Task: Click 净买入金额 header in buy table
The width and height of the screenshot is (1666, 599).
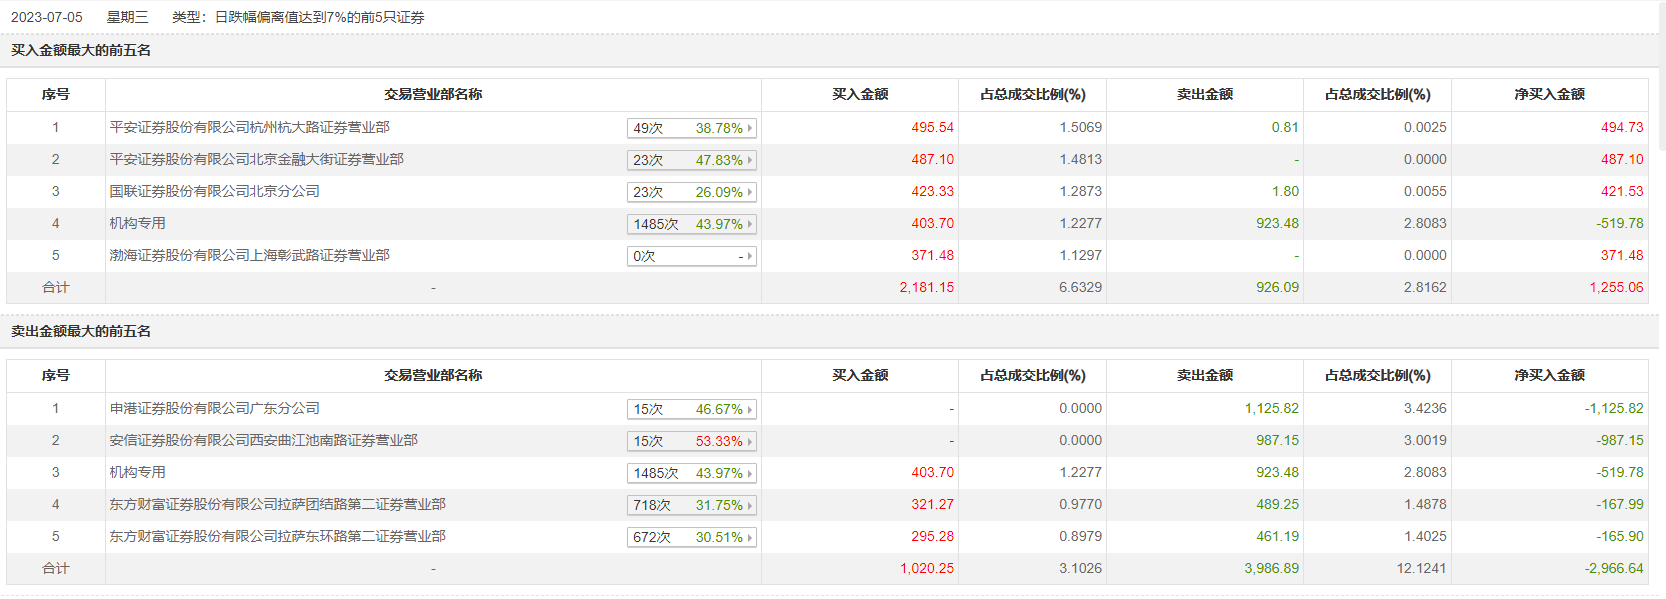Action: point(1549,94)
